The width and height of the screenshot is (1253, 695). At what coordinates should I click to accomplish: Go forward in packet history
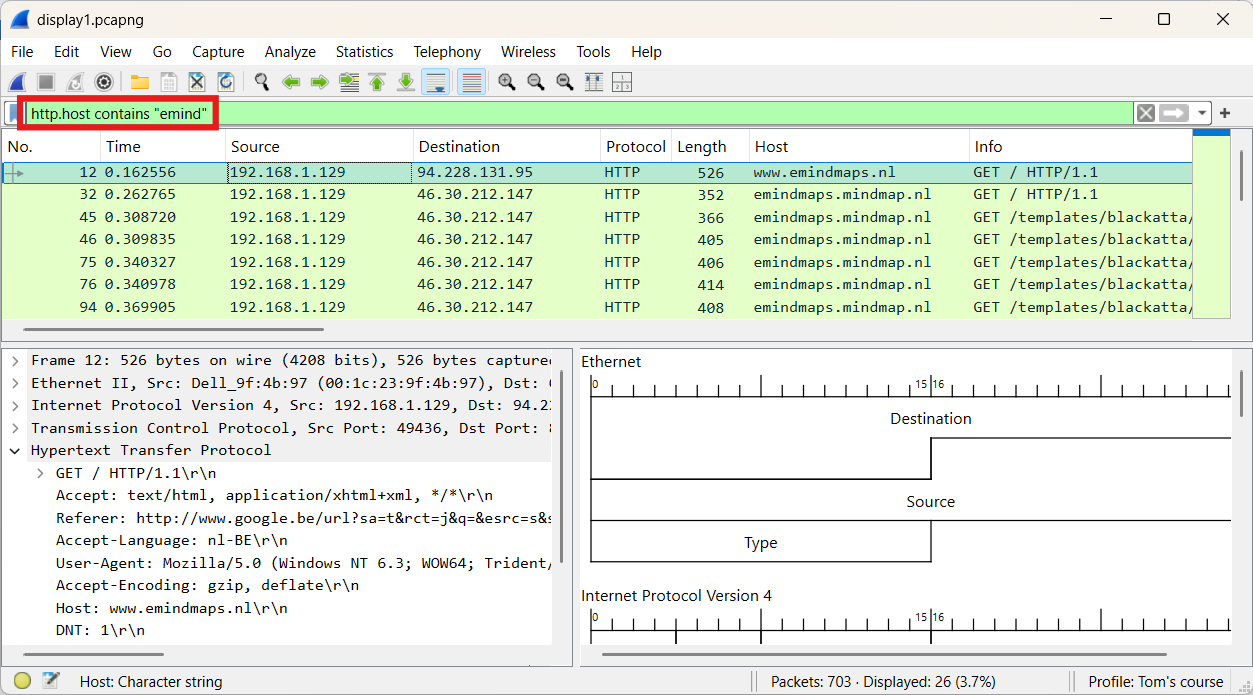pyautogui.click(x=320, y=82)
